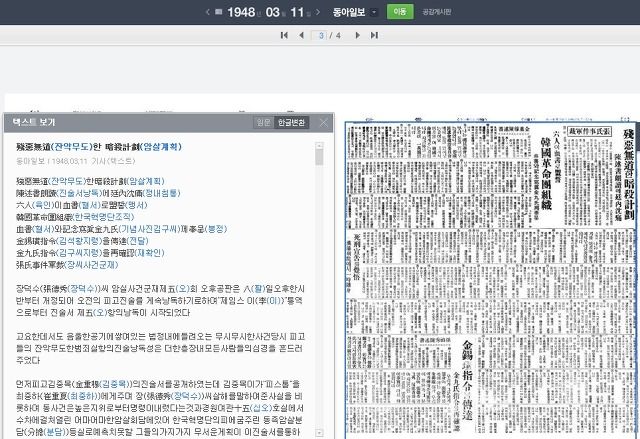Click the paragraph starting 고요한데서도
This screenshot has width=640, height=439.
pos(160,348)
